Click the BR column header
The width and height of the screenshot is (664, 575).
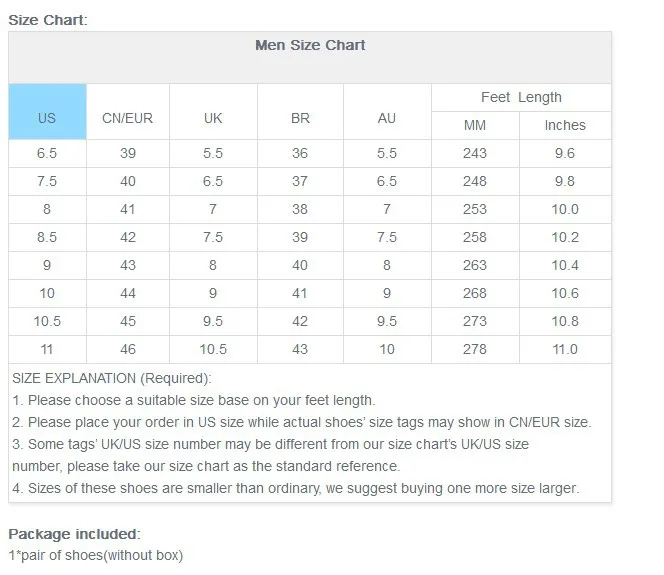pyautogui.click(x=300, y=118)
